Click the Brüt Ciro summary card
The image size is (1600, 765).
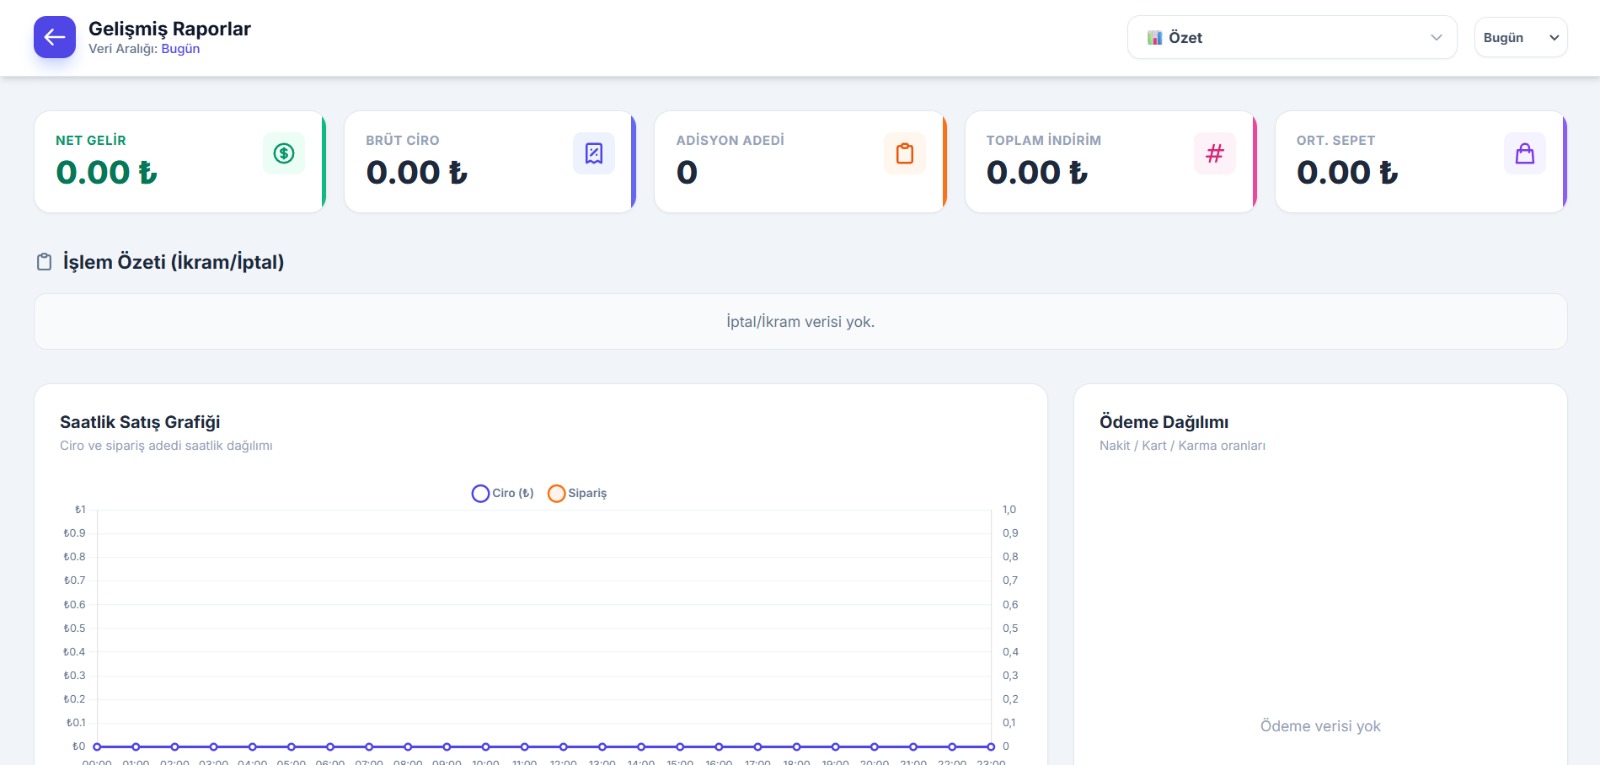tap(491, 162)
